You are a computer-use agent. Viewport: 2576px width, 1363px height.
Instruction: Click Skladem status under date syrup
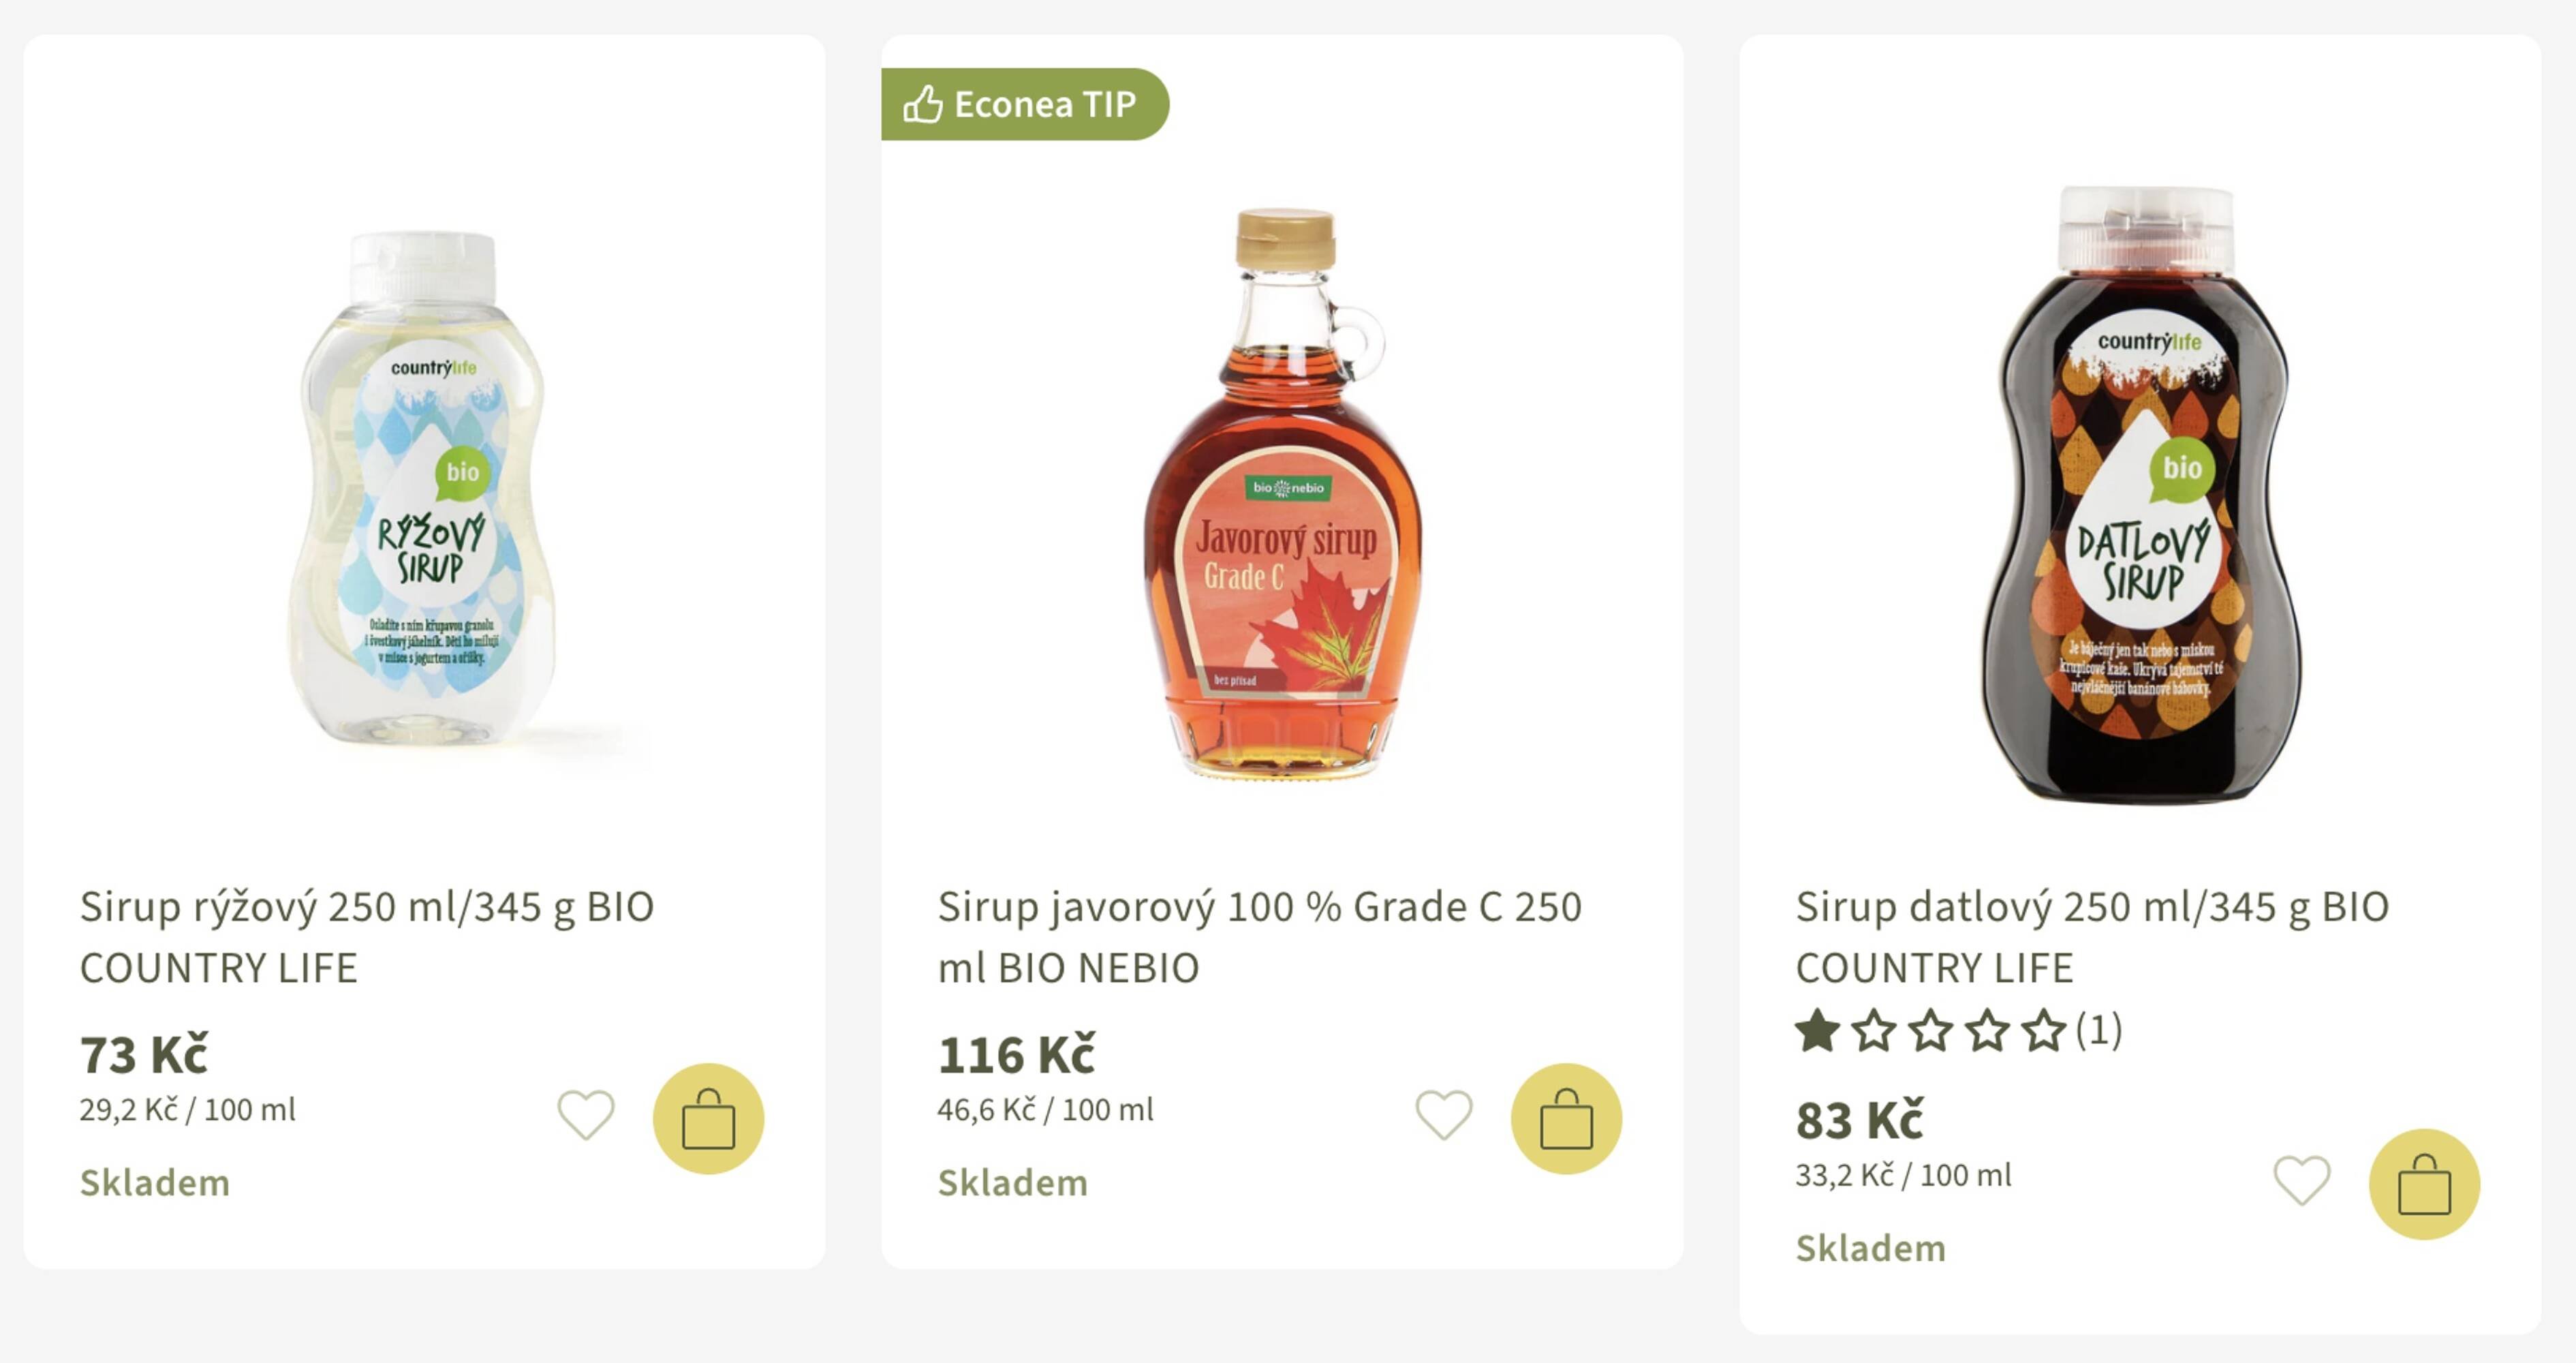click(x=1870, y=1248)
